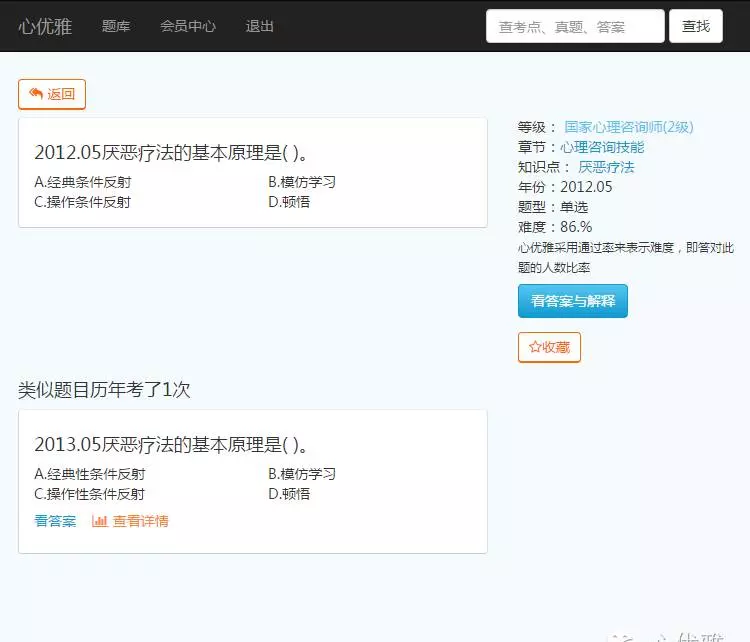This screenshot has height=642, width=750.
Task: Click the 看答案 link under 2013.05 question
Action: click(55, 521)
